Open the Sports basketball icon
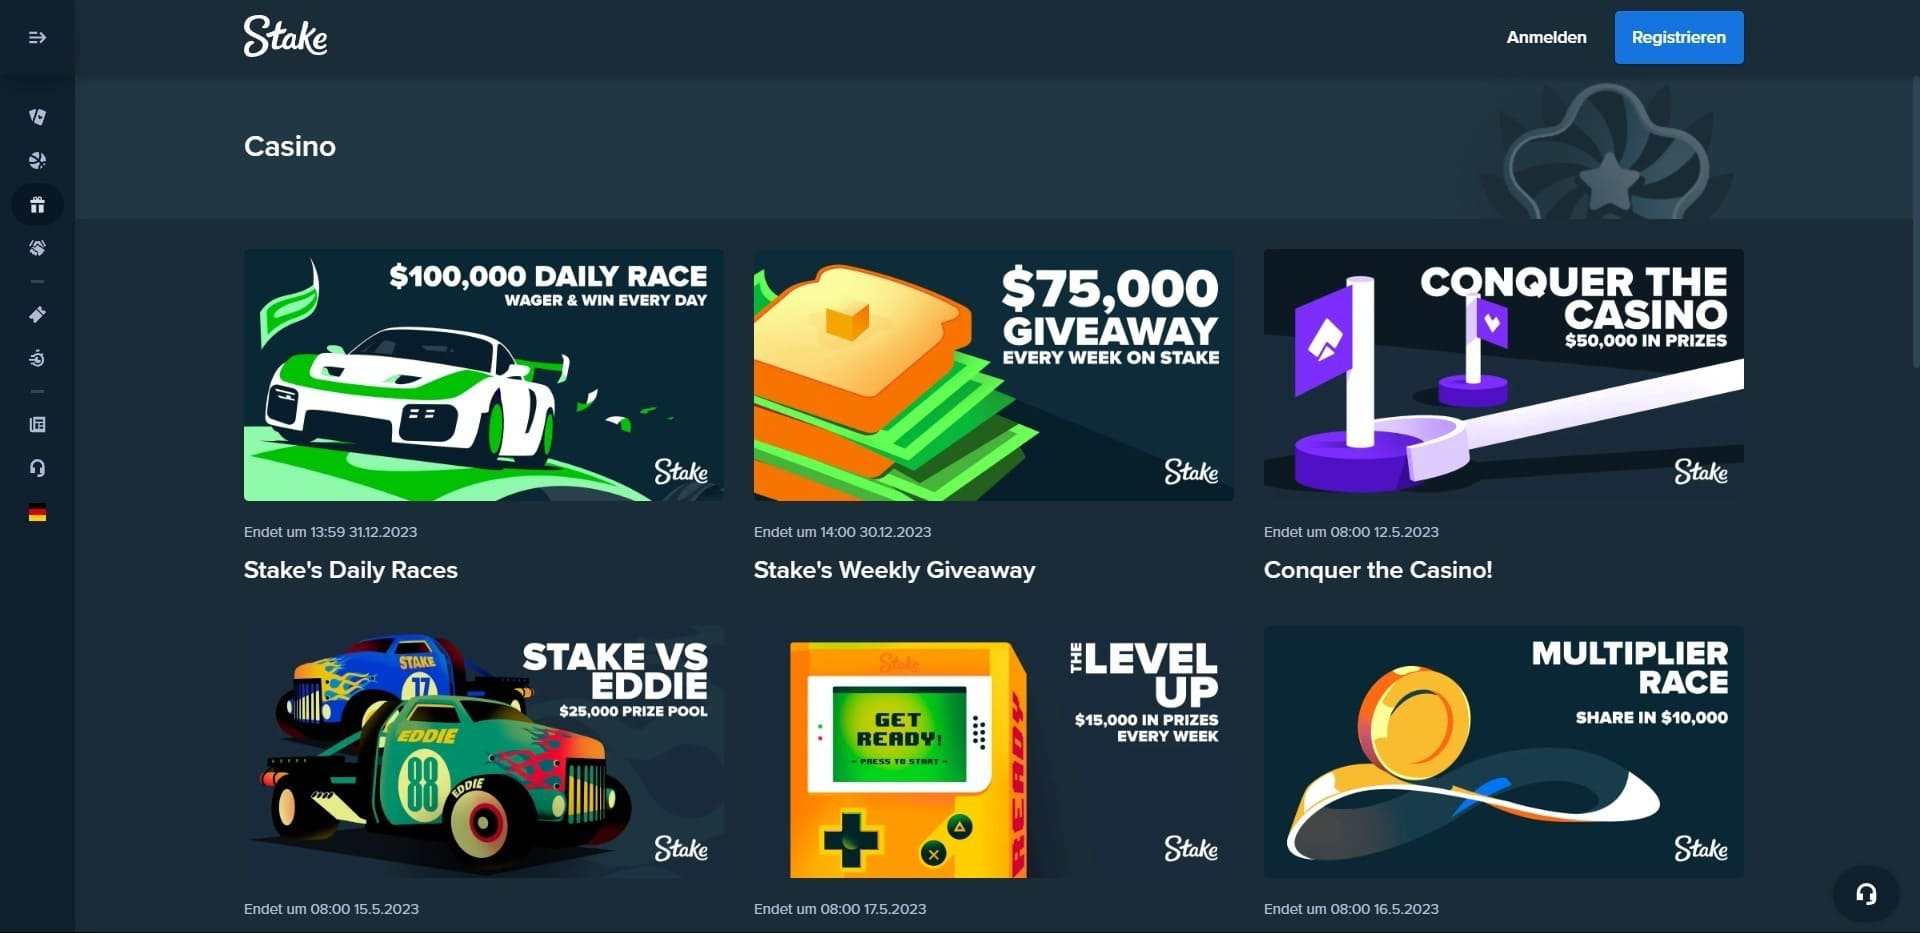Screen dimensions: 1920x933 coord(37,161)
